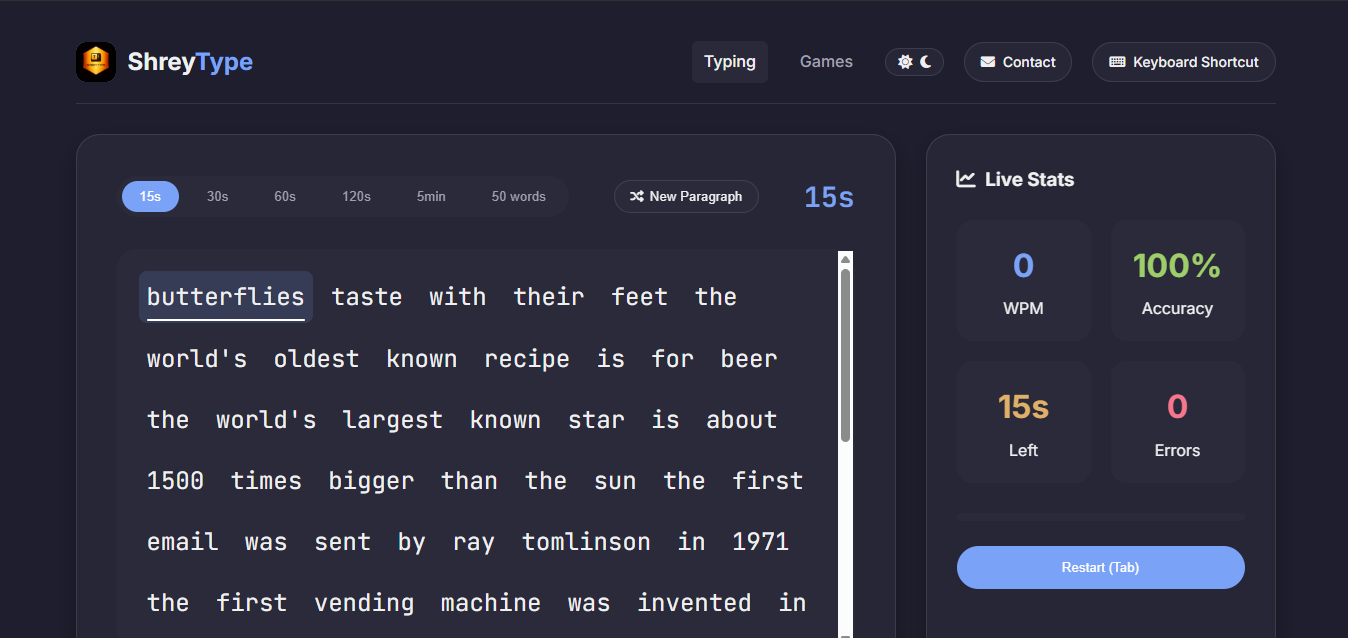Click the highlighted word butterflies

[x=225, y=297]
